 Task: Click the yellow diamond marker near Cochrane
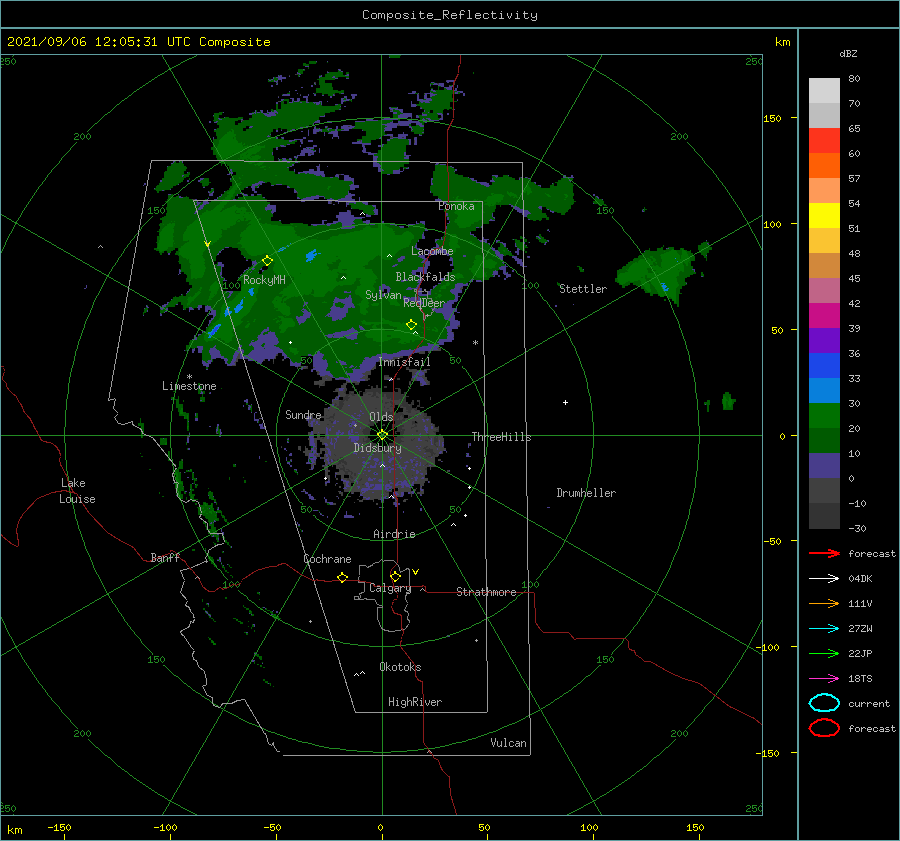(x=343, y=577)
